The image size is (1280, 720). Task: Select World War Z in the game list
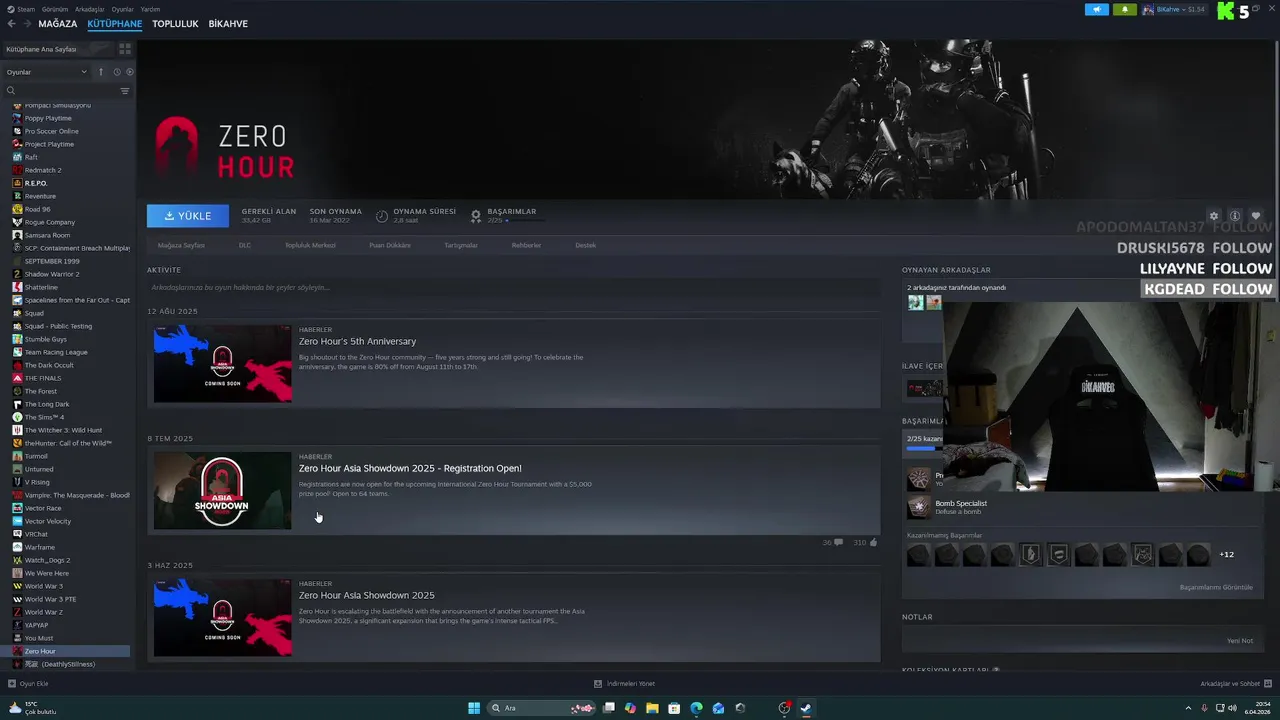[x=44, y=612]
